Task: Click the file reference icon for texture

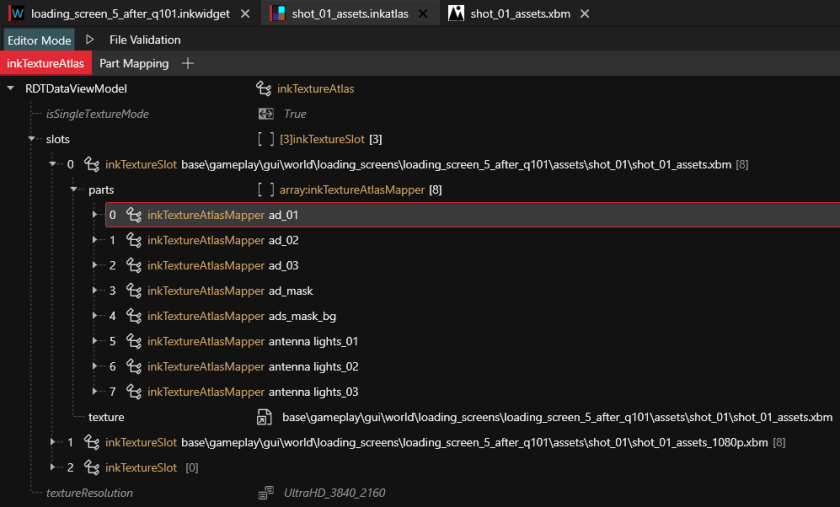Action: click(x=264, y=417)
